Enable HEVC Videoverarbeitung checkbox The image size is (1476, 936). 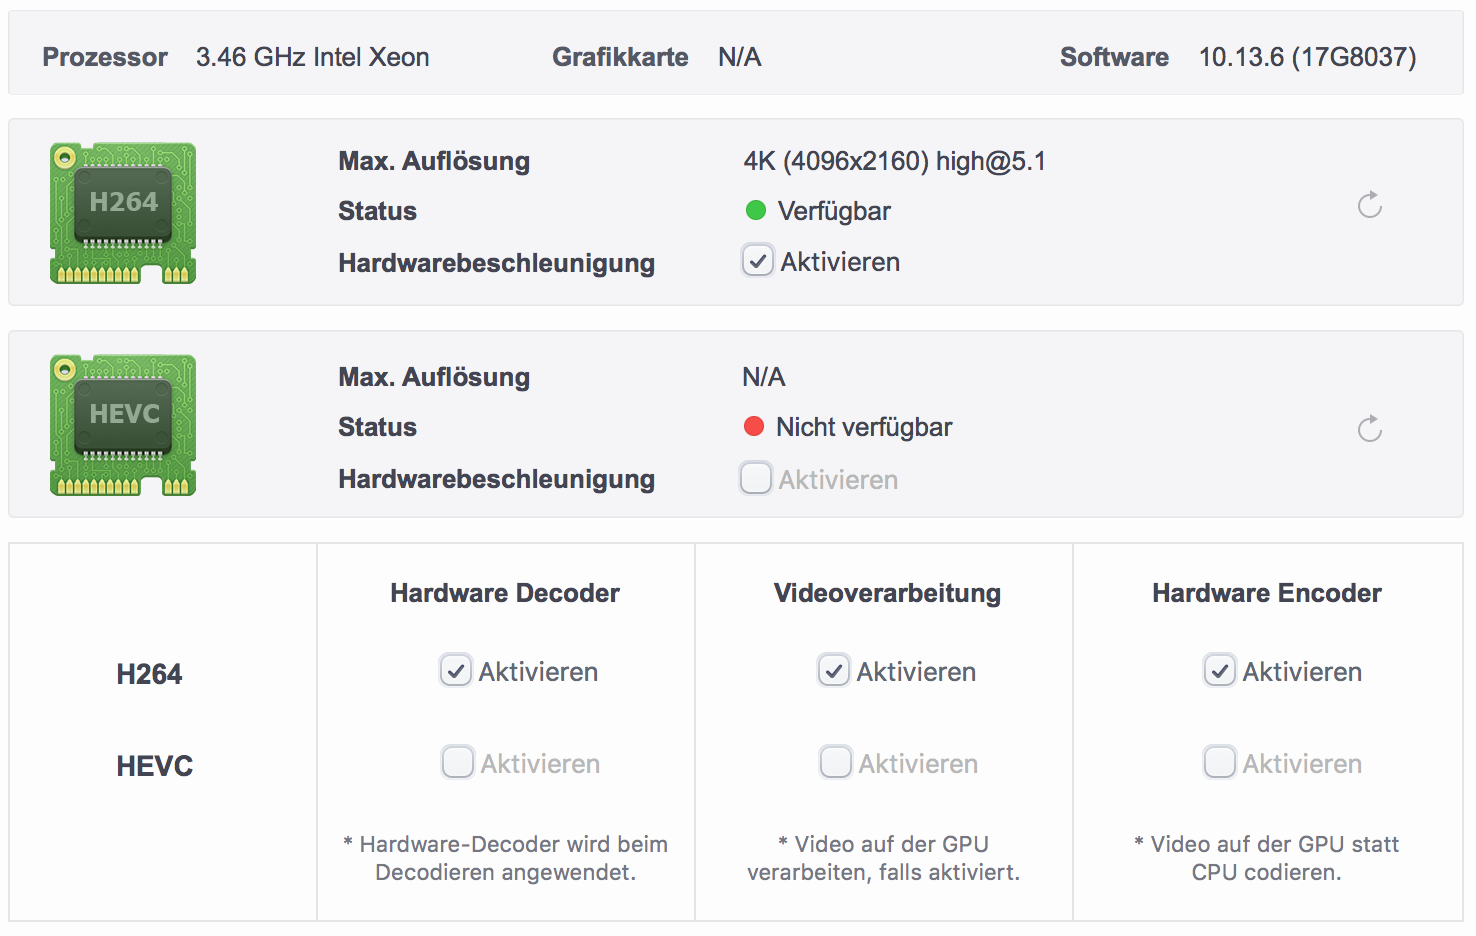pos(836,762)
